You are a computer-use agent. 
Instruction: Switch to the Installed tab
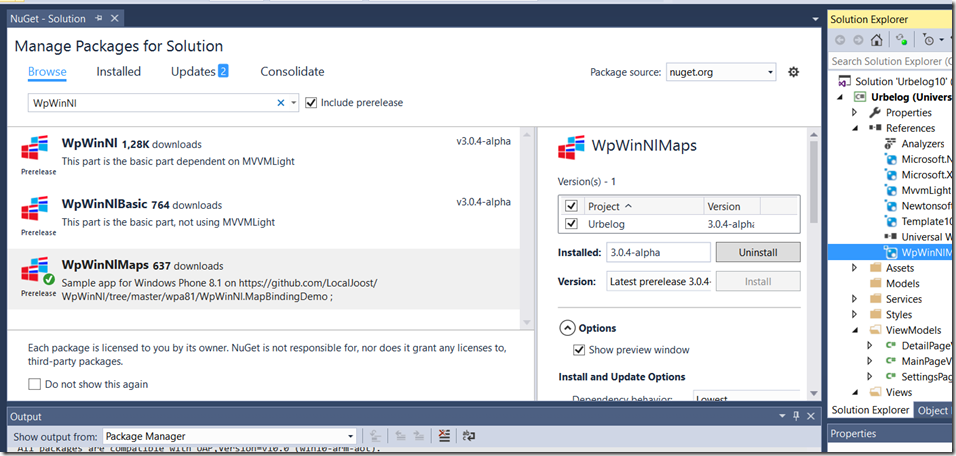click(118, 72)
